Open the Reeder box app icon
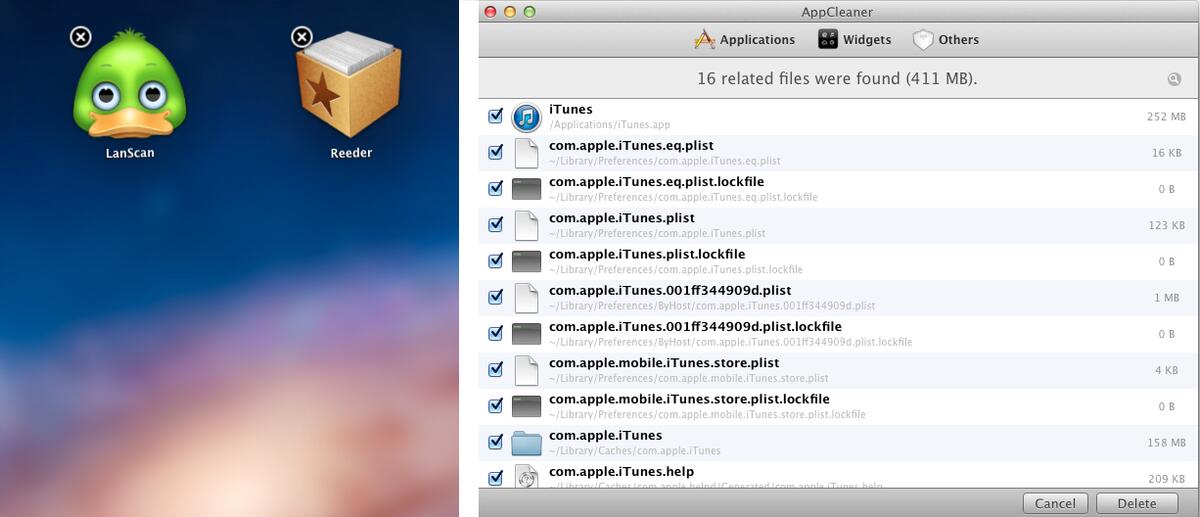This screenshot has height=517, width=1200. 350,83
